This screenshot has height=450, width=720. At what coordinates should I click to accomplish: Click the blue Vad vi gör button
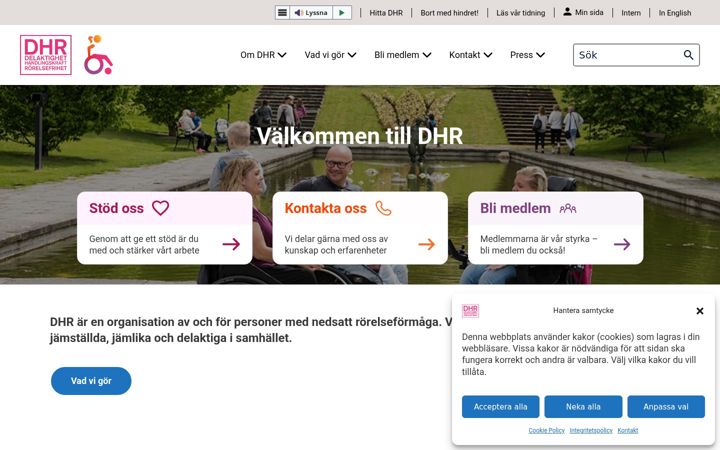click(91, 381)
